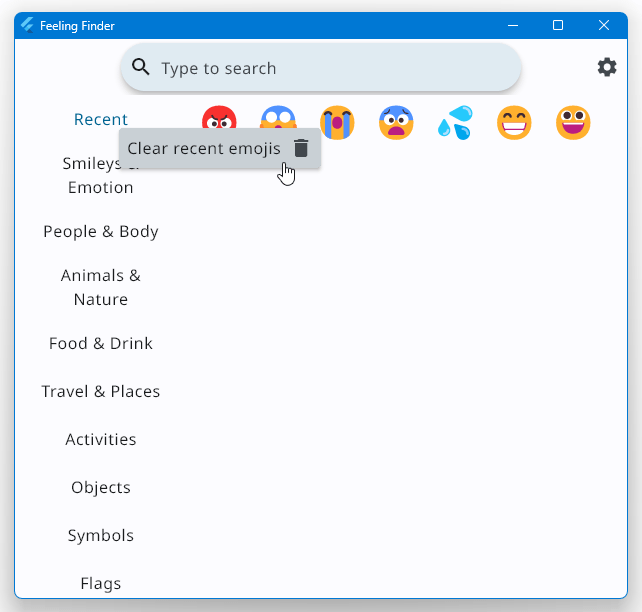Click the magnifier search icon
642x612 pixels.
[140, 67]
